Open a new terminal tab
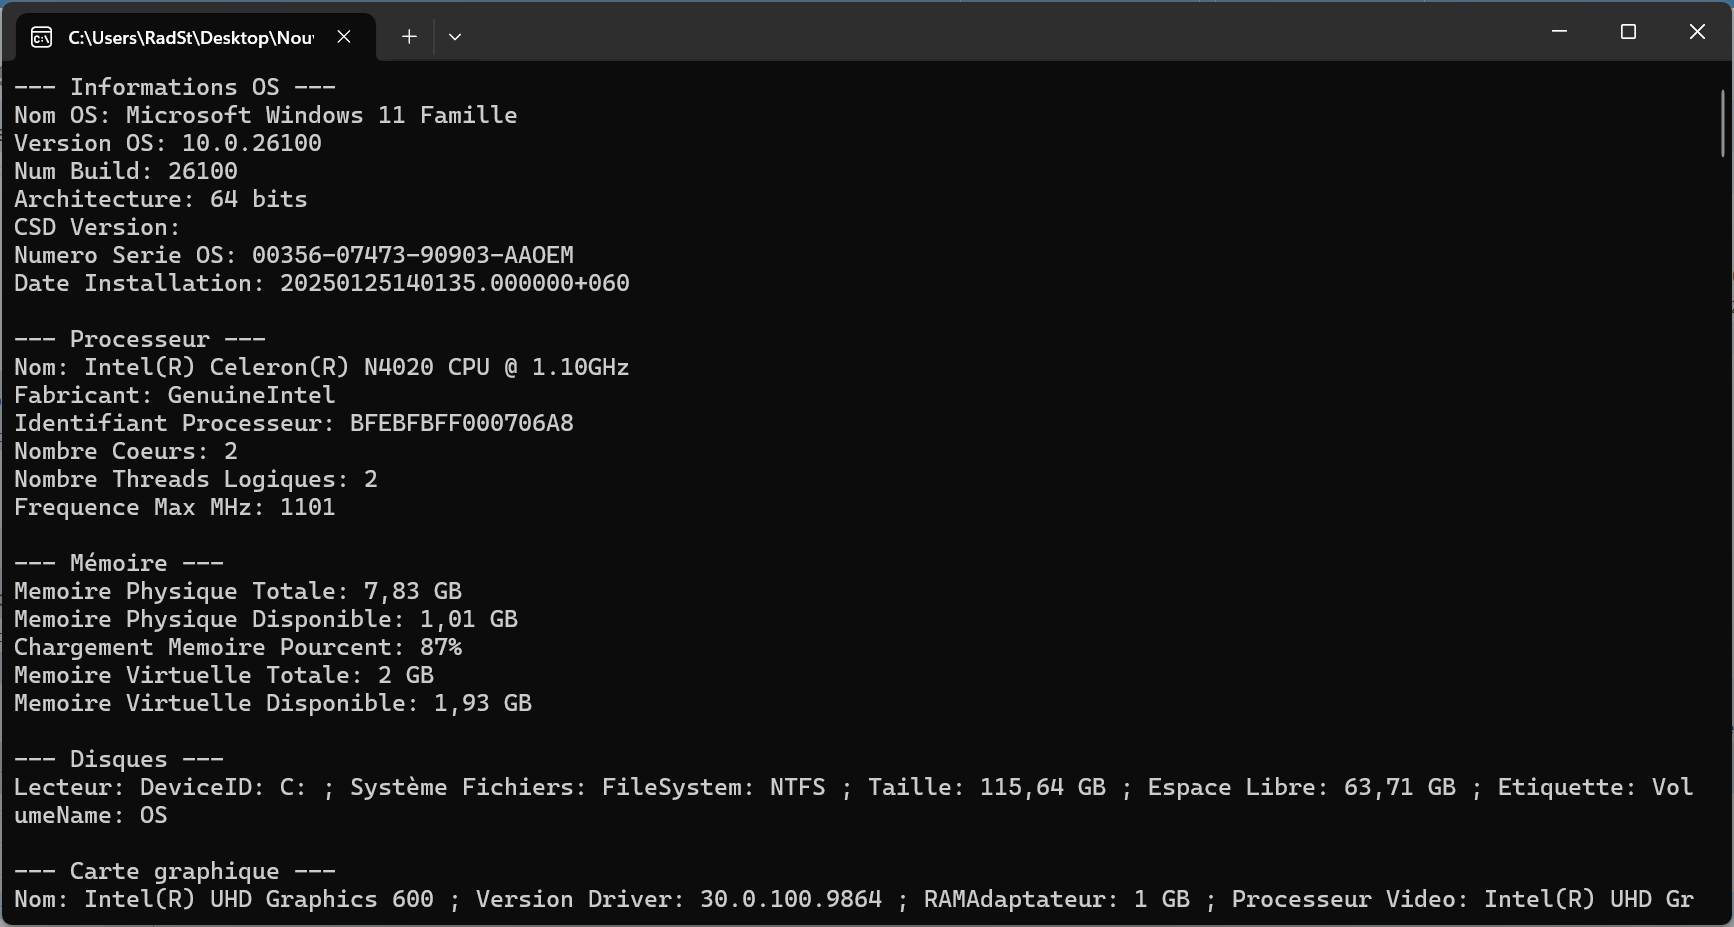Image resolution: width=1734 pixels, height=927 pixels. click(x=409, y=37)
